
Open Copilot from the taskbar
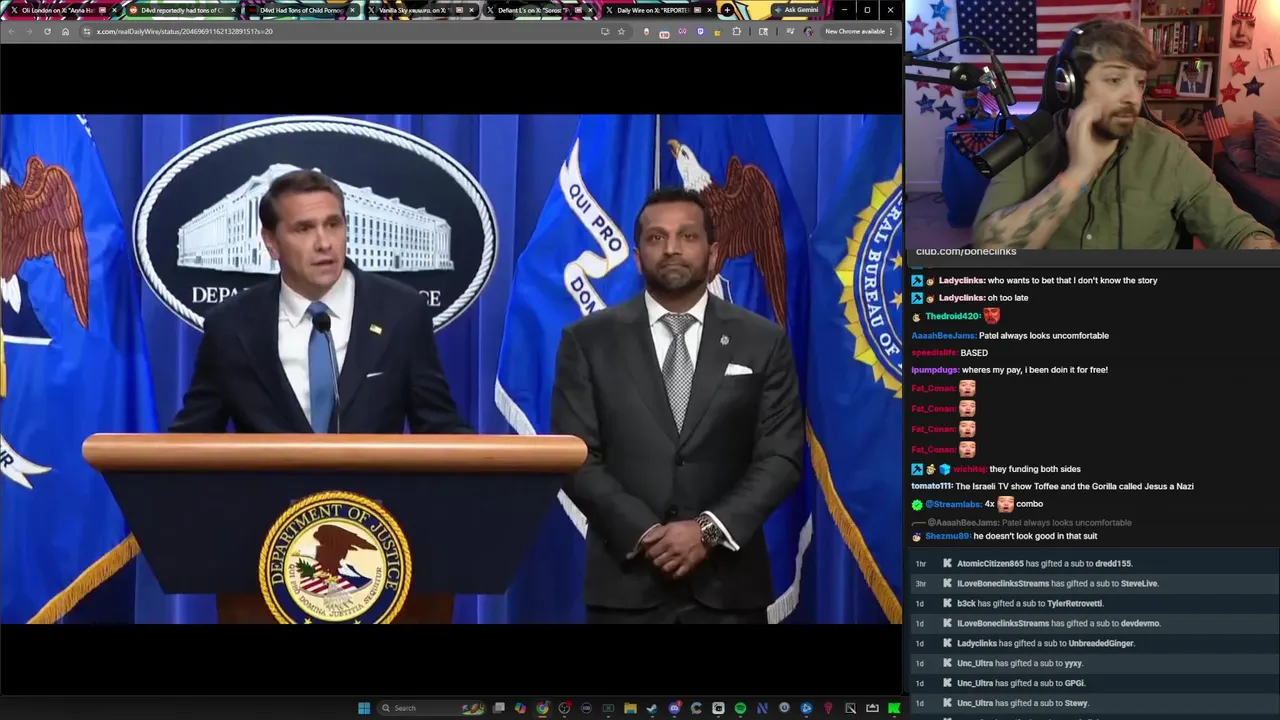coord(520,708)
